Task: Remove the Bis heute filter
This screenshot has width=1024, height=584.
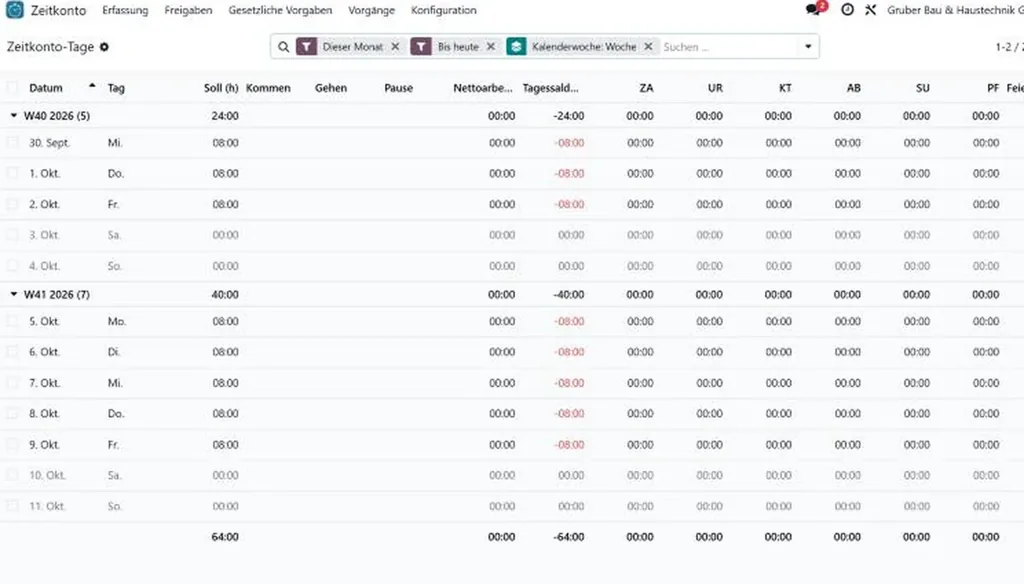Action: pyautogui.click(x=490, y=47)
